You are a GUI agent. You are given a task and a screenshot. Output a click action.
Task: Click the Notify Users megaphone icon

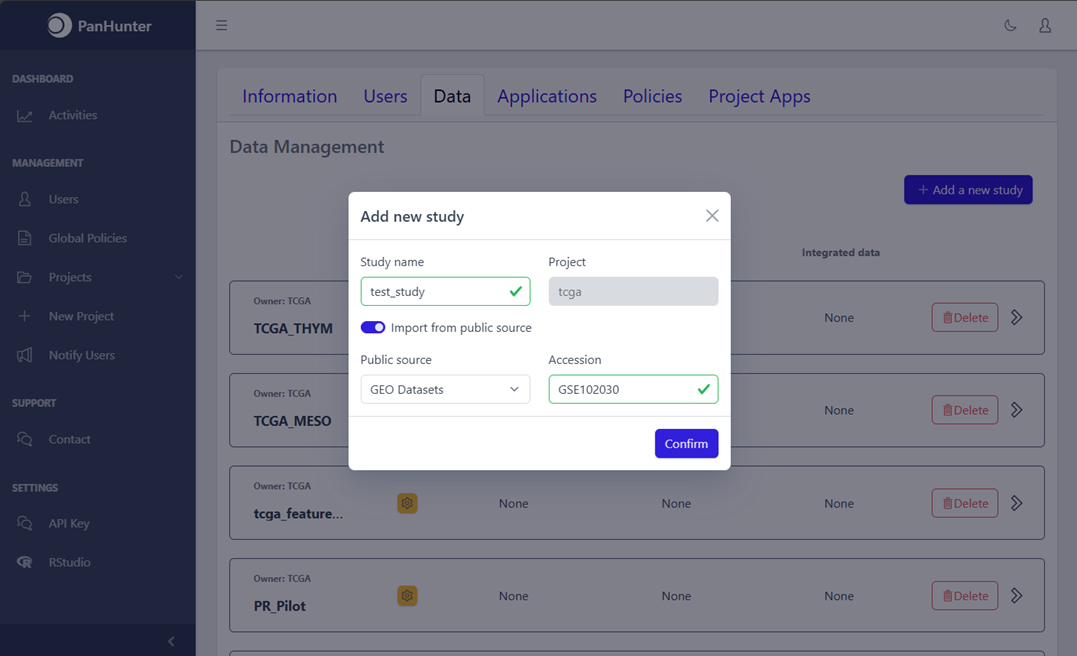[x=25, y=355]
